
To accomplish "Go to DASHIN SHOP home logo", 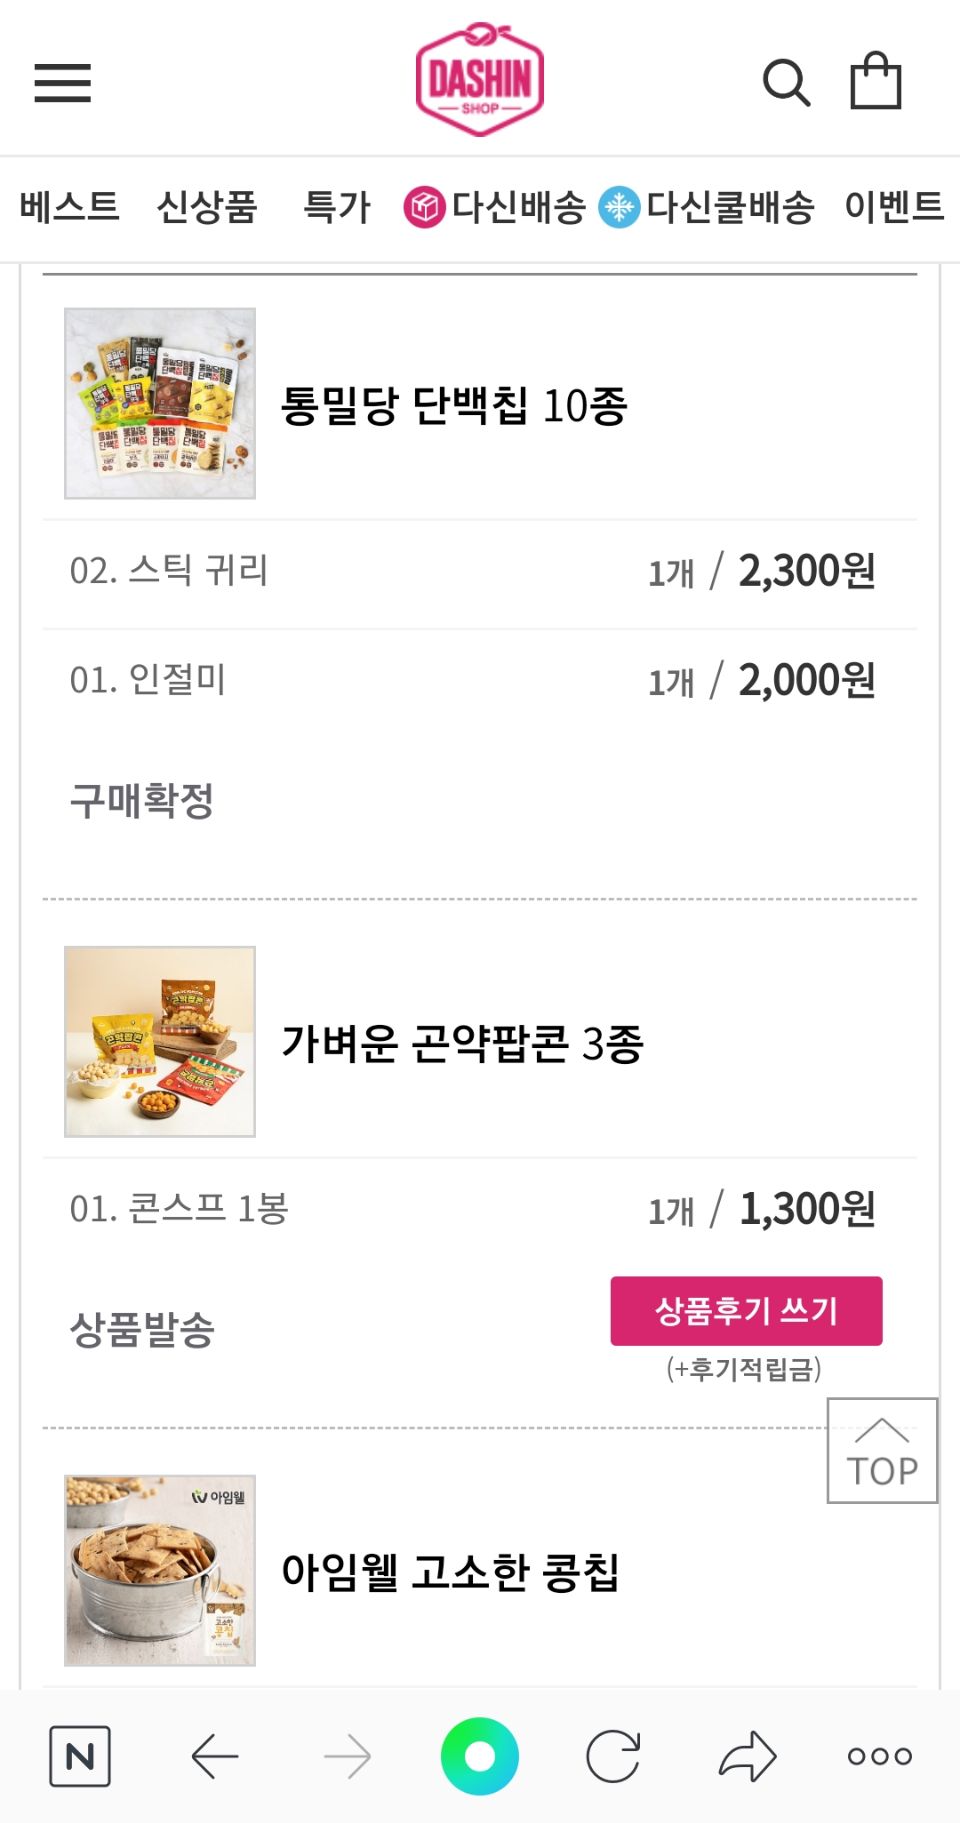I will tap(480, 80).
